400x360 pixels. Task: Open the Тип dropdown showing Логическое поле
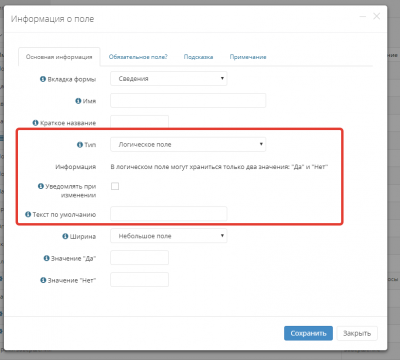coord(188,144)
